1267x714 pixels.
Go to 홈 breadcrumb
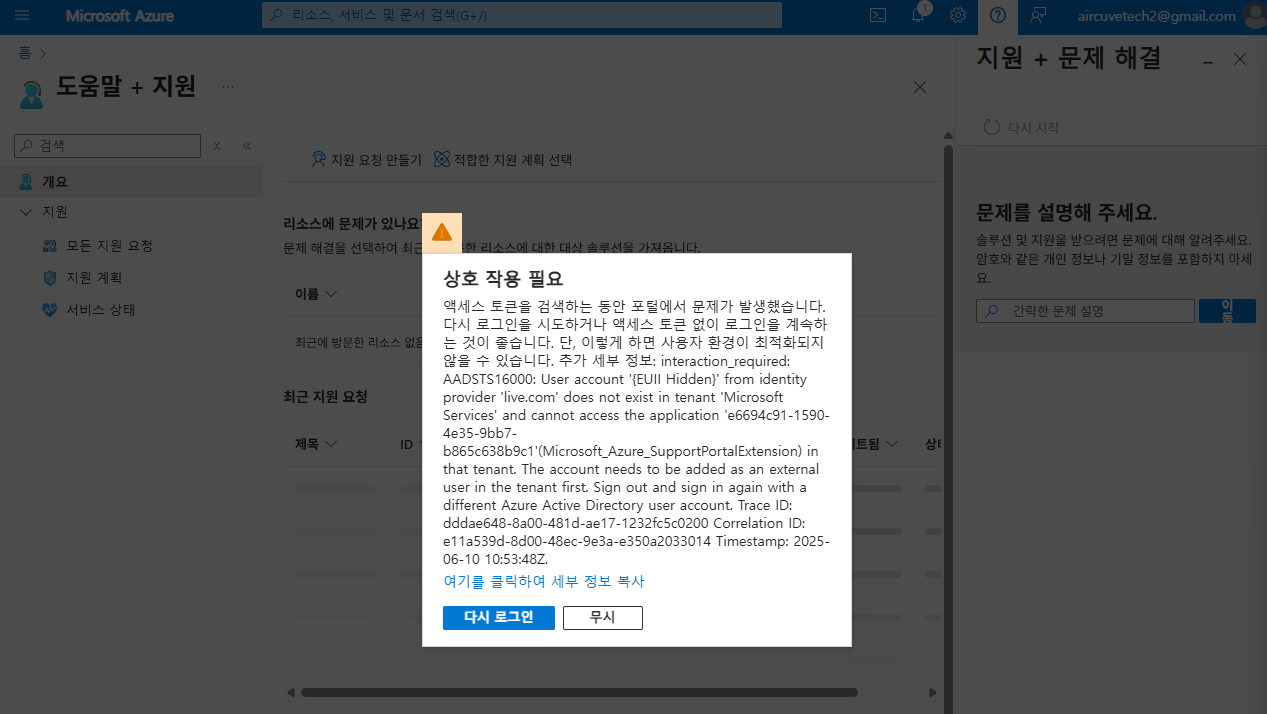25,52
